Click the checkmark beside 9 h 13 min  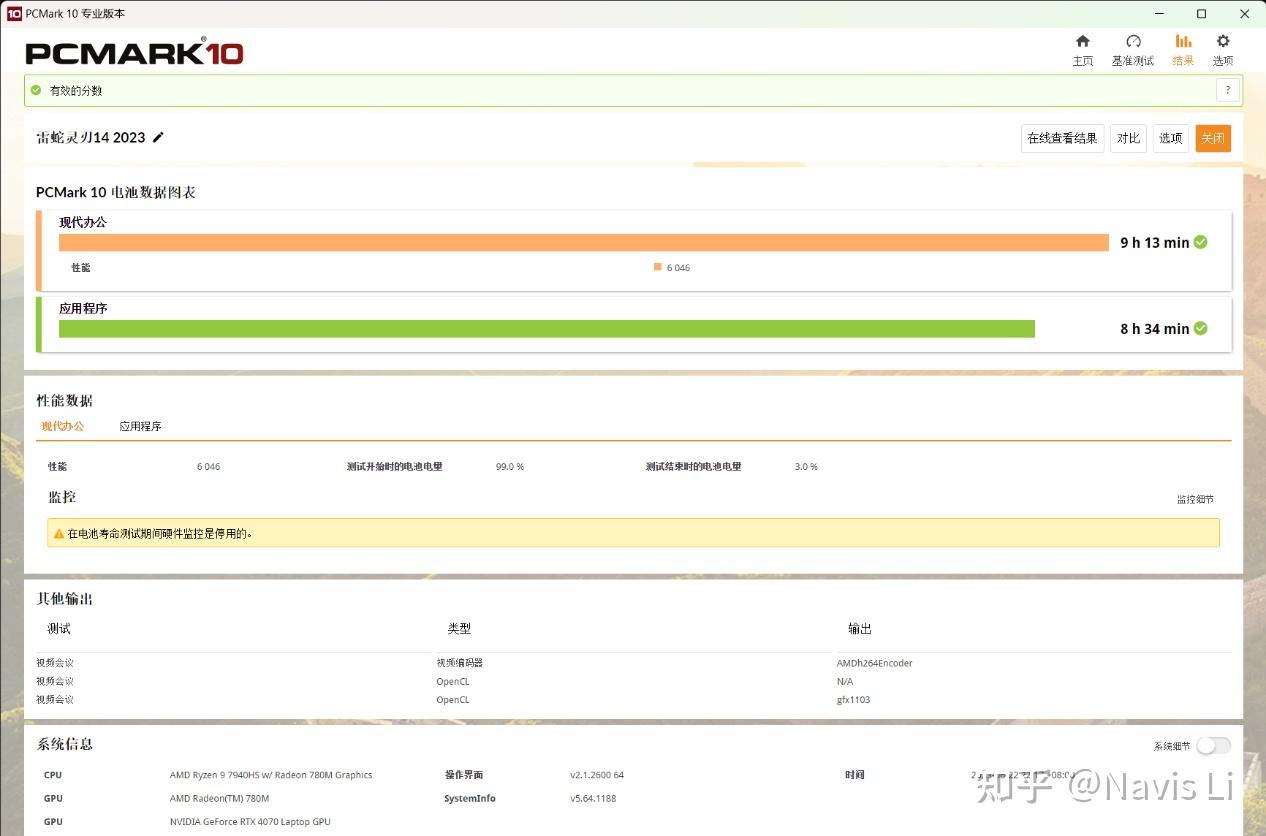click(x=1200, y=242)
